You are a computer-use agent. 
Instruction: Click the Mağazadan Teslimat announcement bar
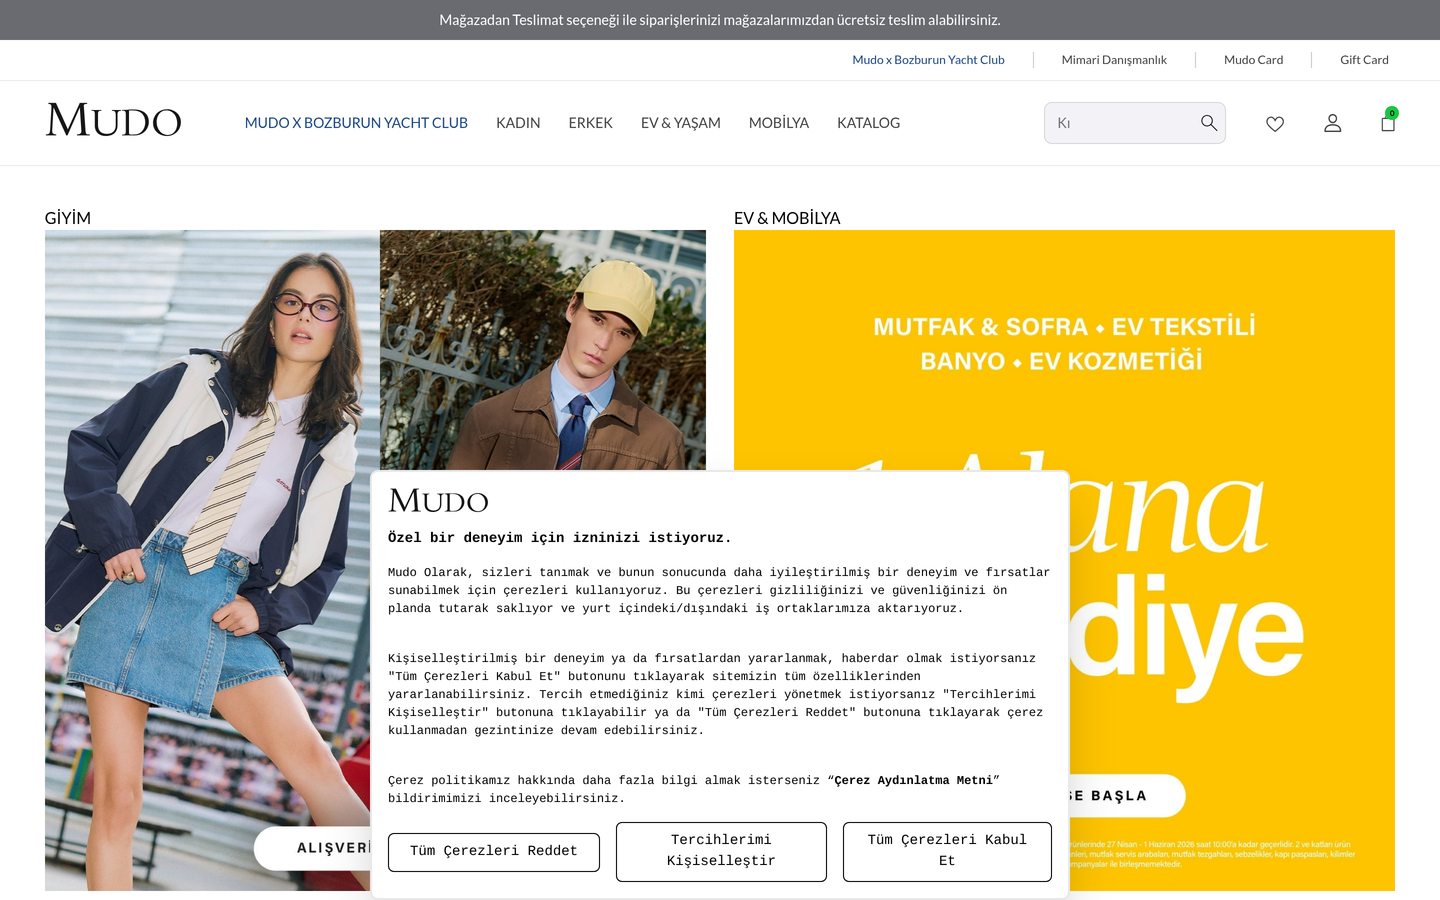click(x=720, y=20)
